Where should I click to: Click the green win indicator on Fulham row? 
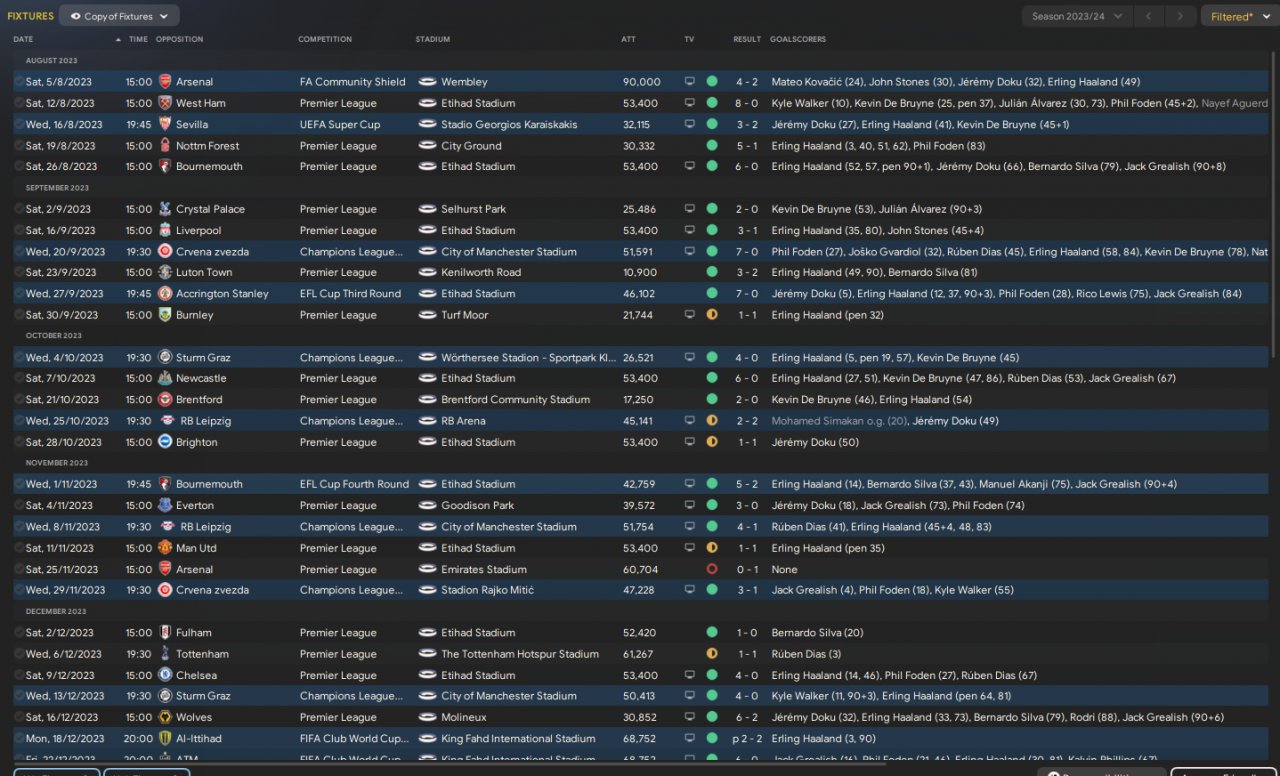pos(712,632)
